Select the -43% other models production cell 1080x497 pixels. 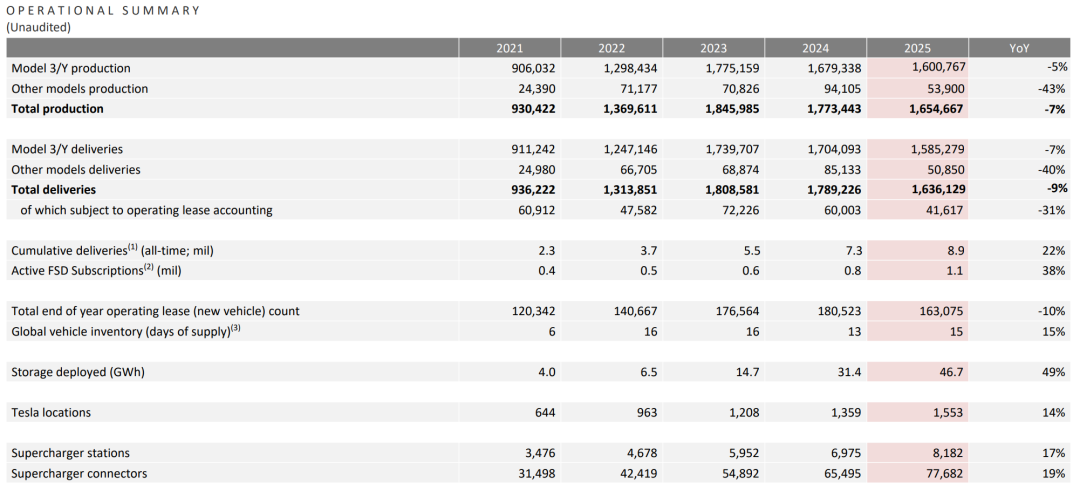tap(1052, 88)
